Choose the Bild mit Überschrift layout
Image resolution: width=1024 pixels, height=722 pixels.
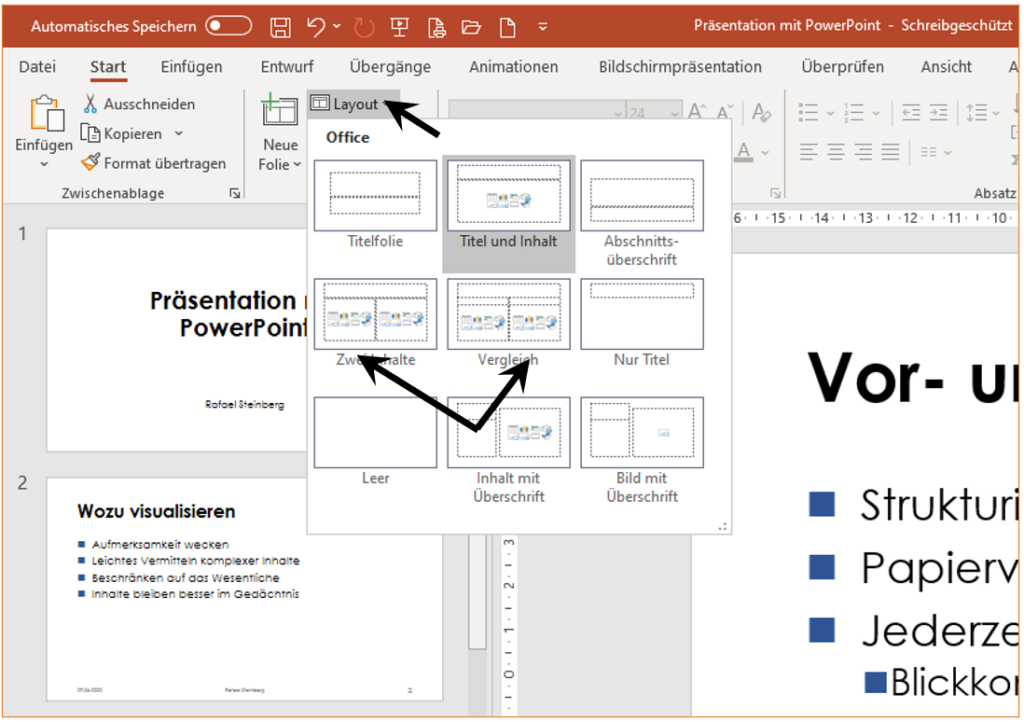click(642, 450)
